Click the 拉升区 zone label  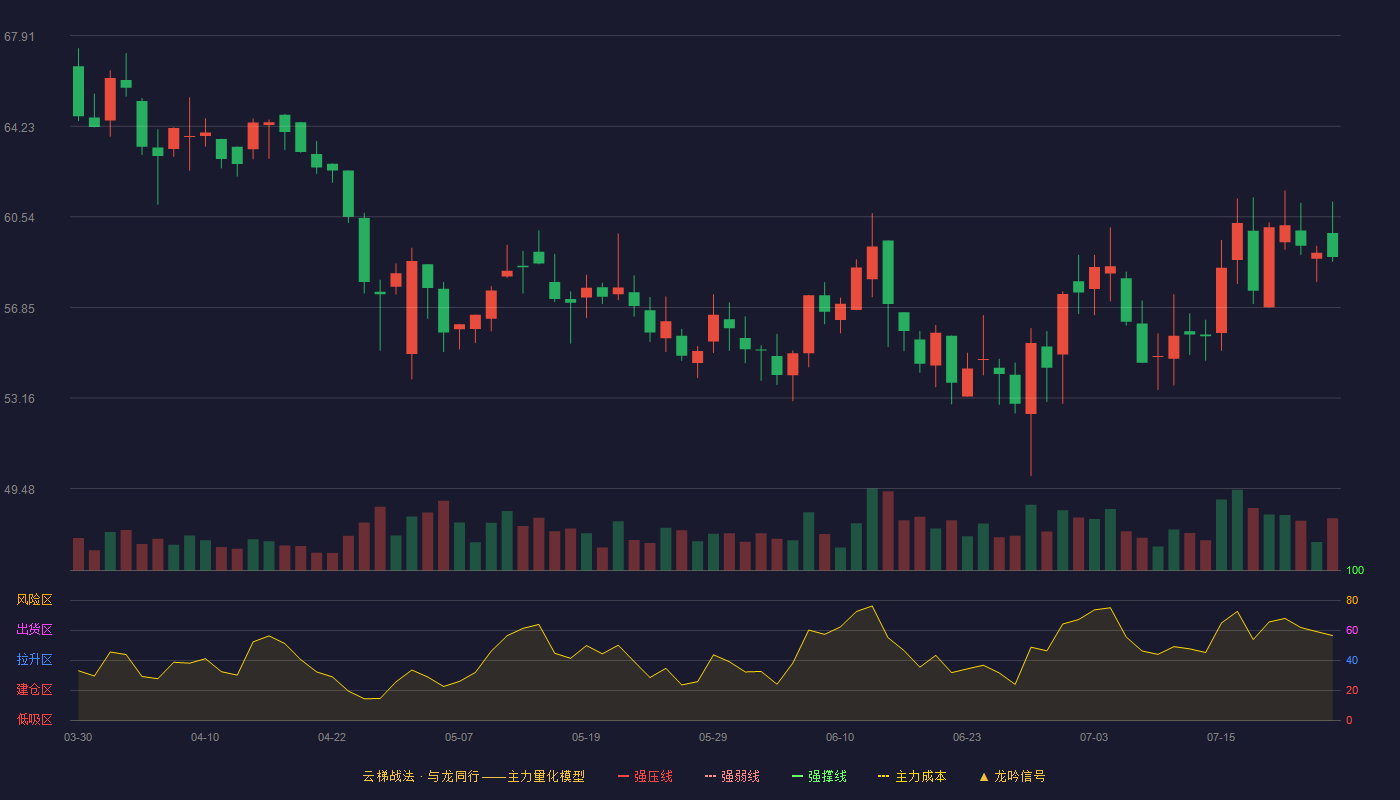tap(34, 660)
